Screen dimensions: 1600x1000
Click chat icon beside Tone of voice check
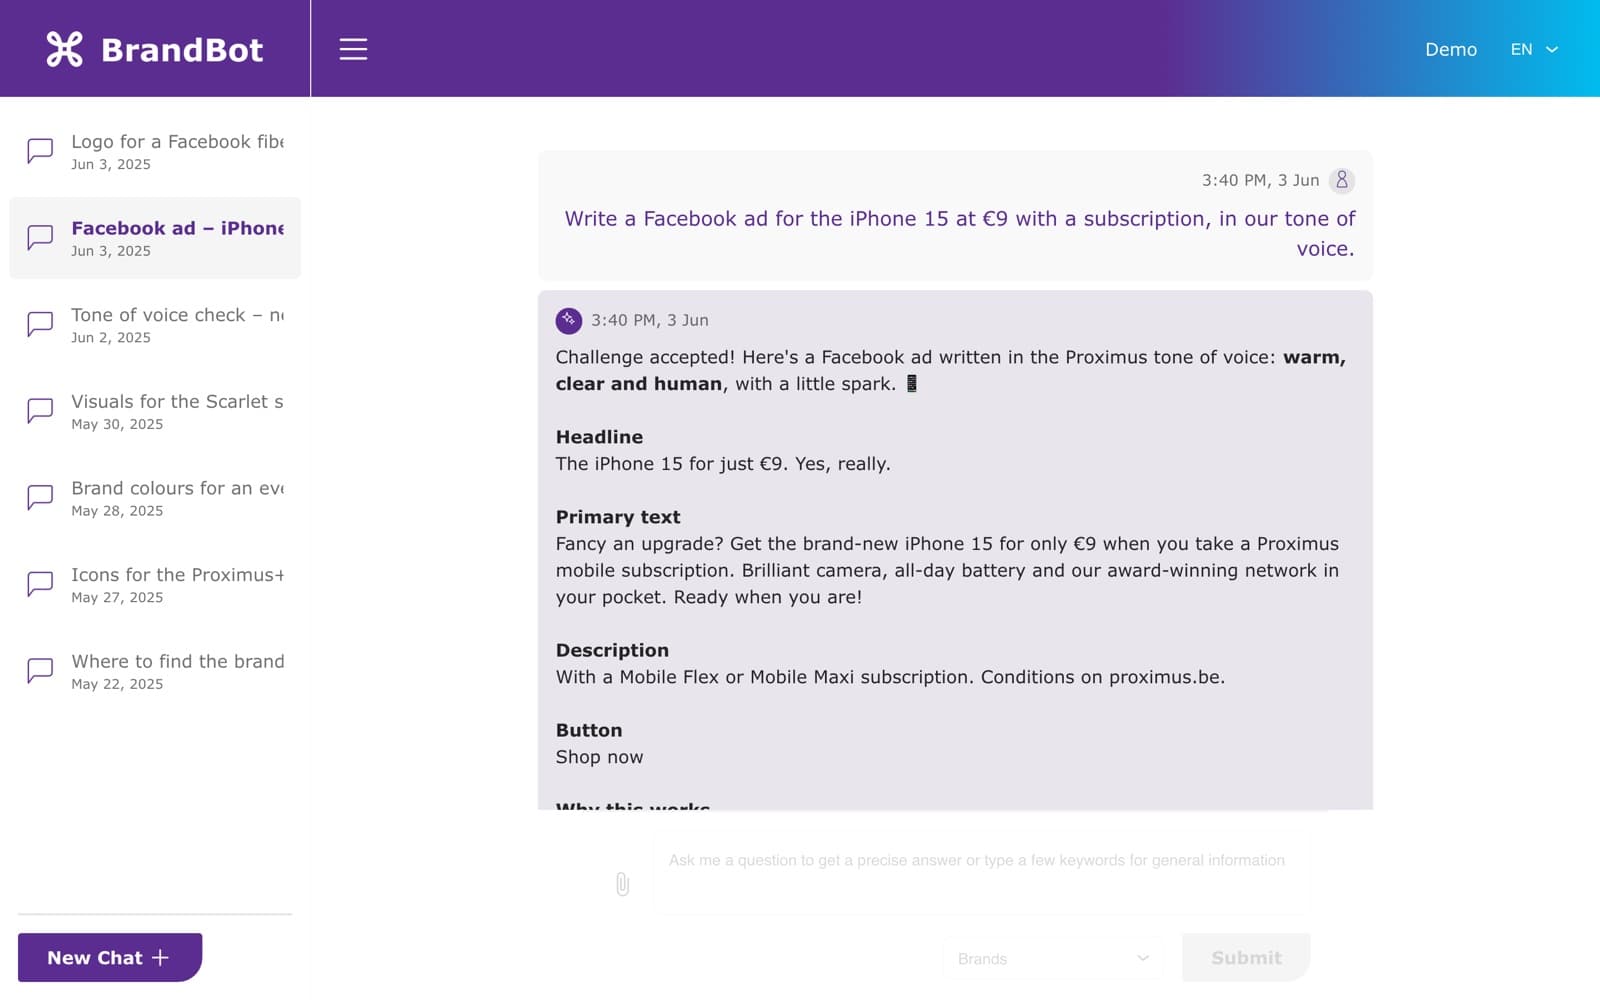40,324
